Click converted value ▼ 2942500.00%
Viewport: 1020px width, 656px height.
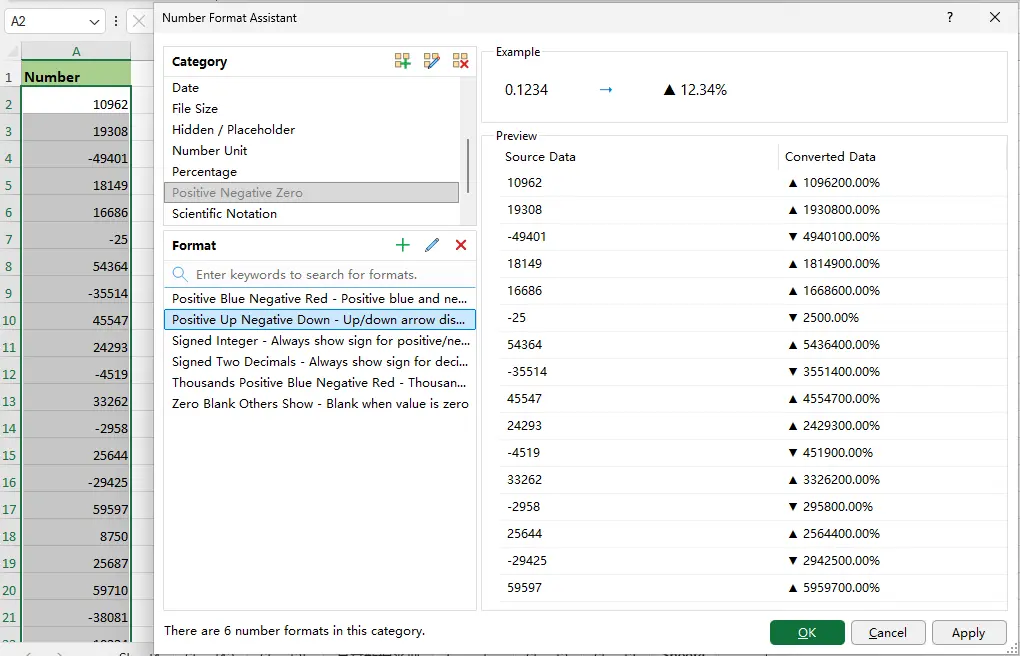(x=833, y=560)
